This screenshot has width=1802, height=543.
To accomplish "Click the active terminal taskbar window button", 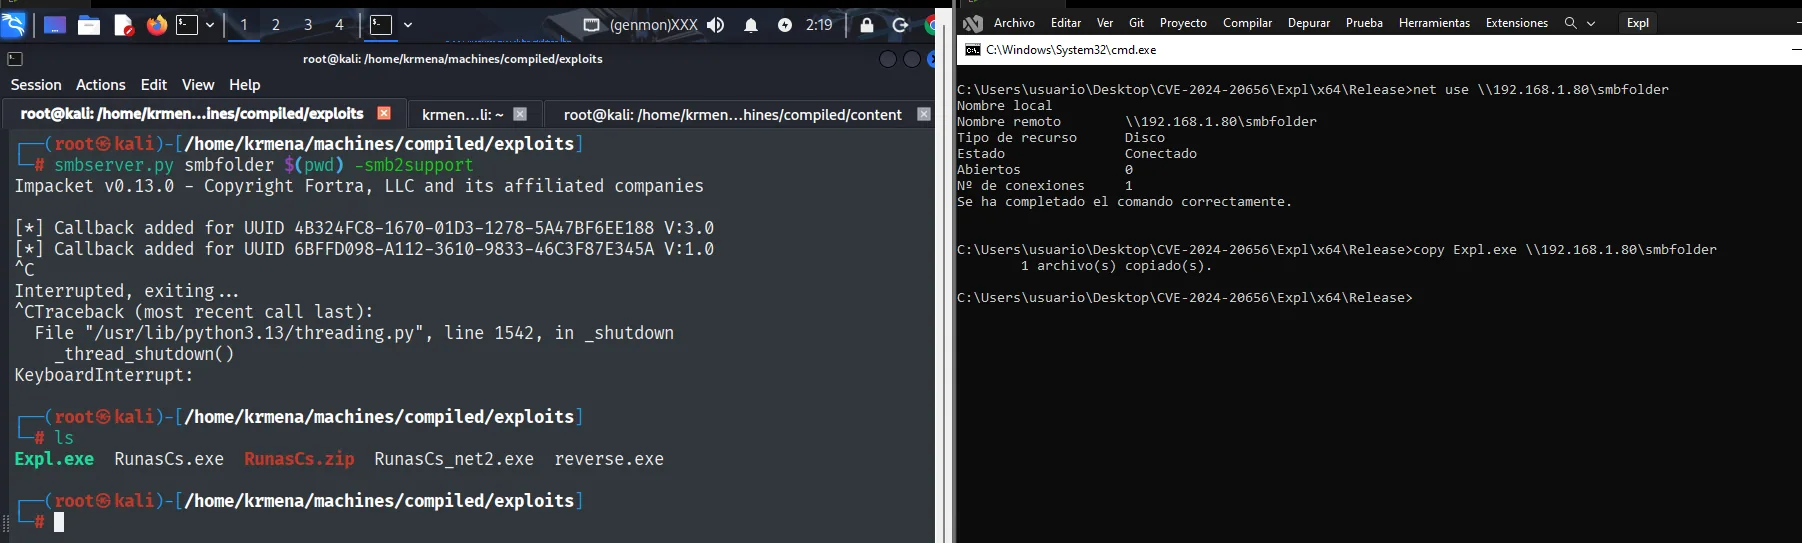I will (x=381, y=25).
